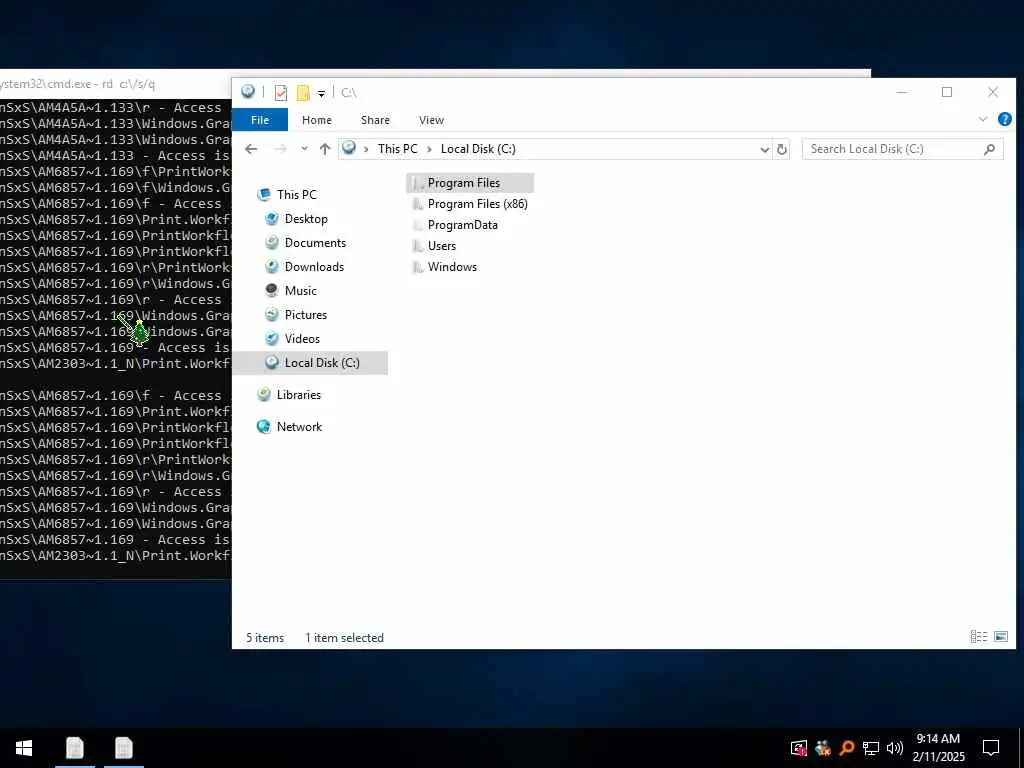Minimize the Explorer window

click(x=902, y=92)
